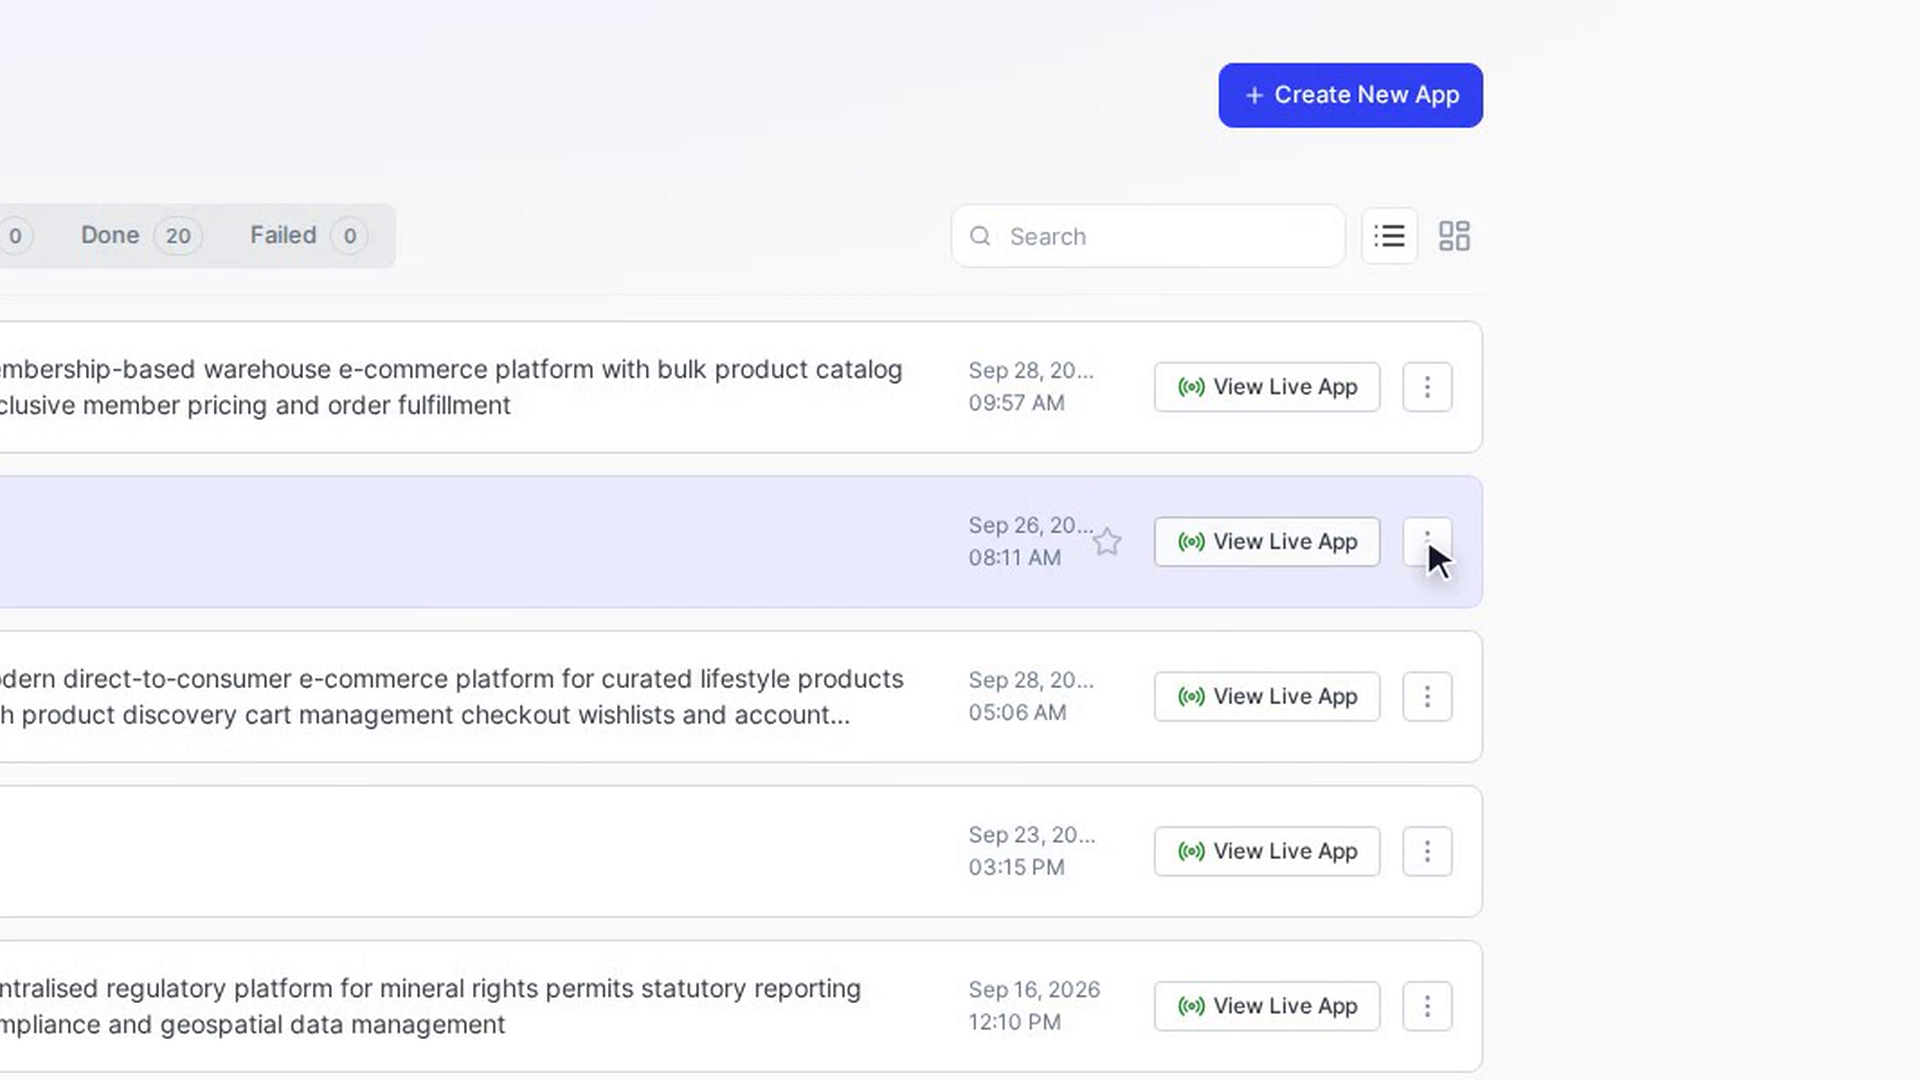1920x1080 pixels.
Task: Open View Live App for 05:06 AM row
Action: 1267,697
